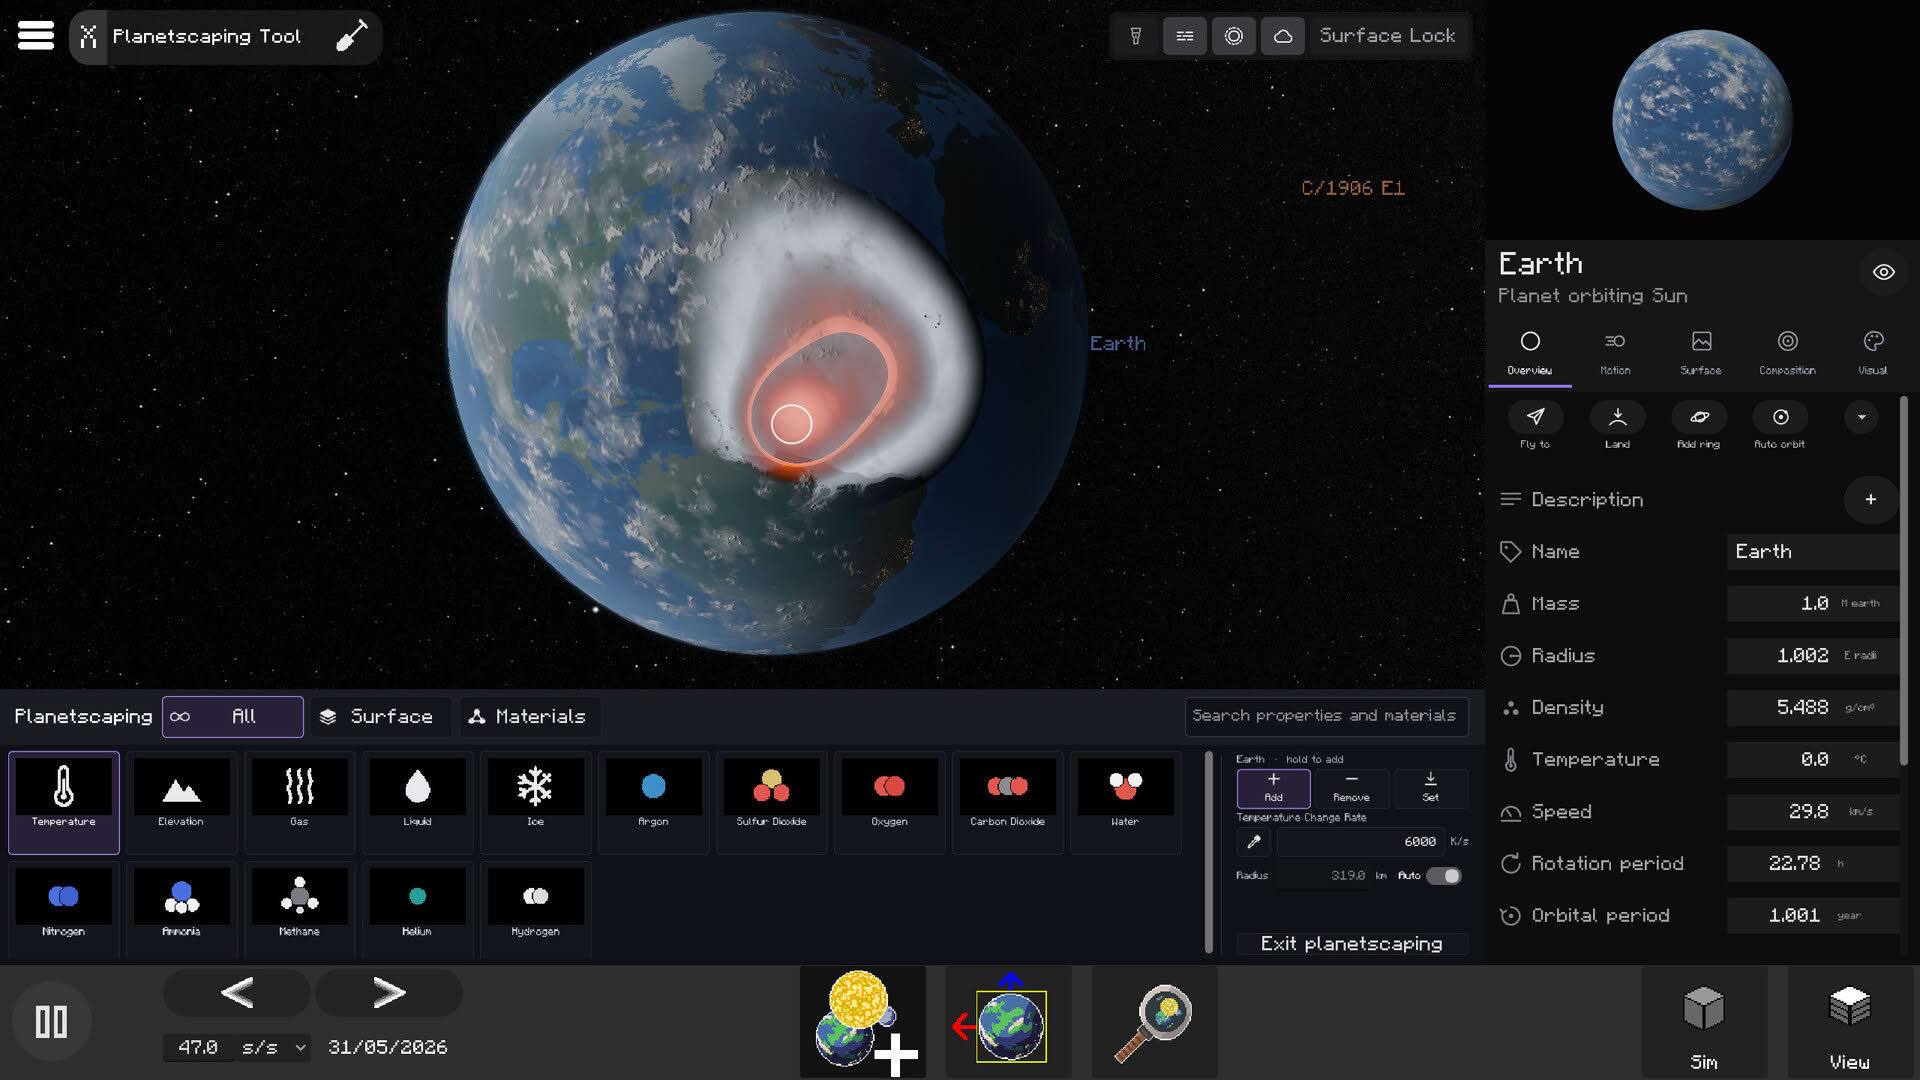Open the hamburger main menu
The height and width of the screenshot is (1080, 1920).
pos(36,36)
